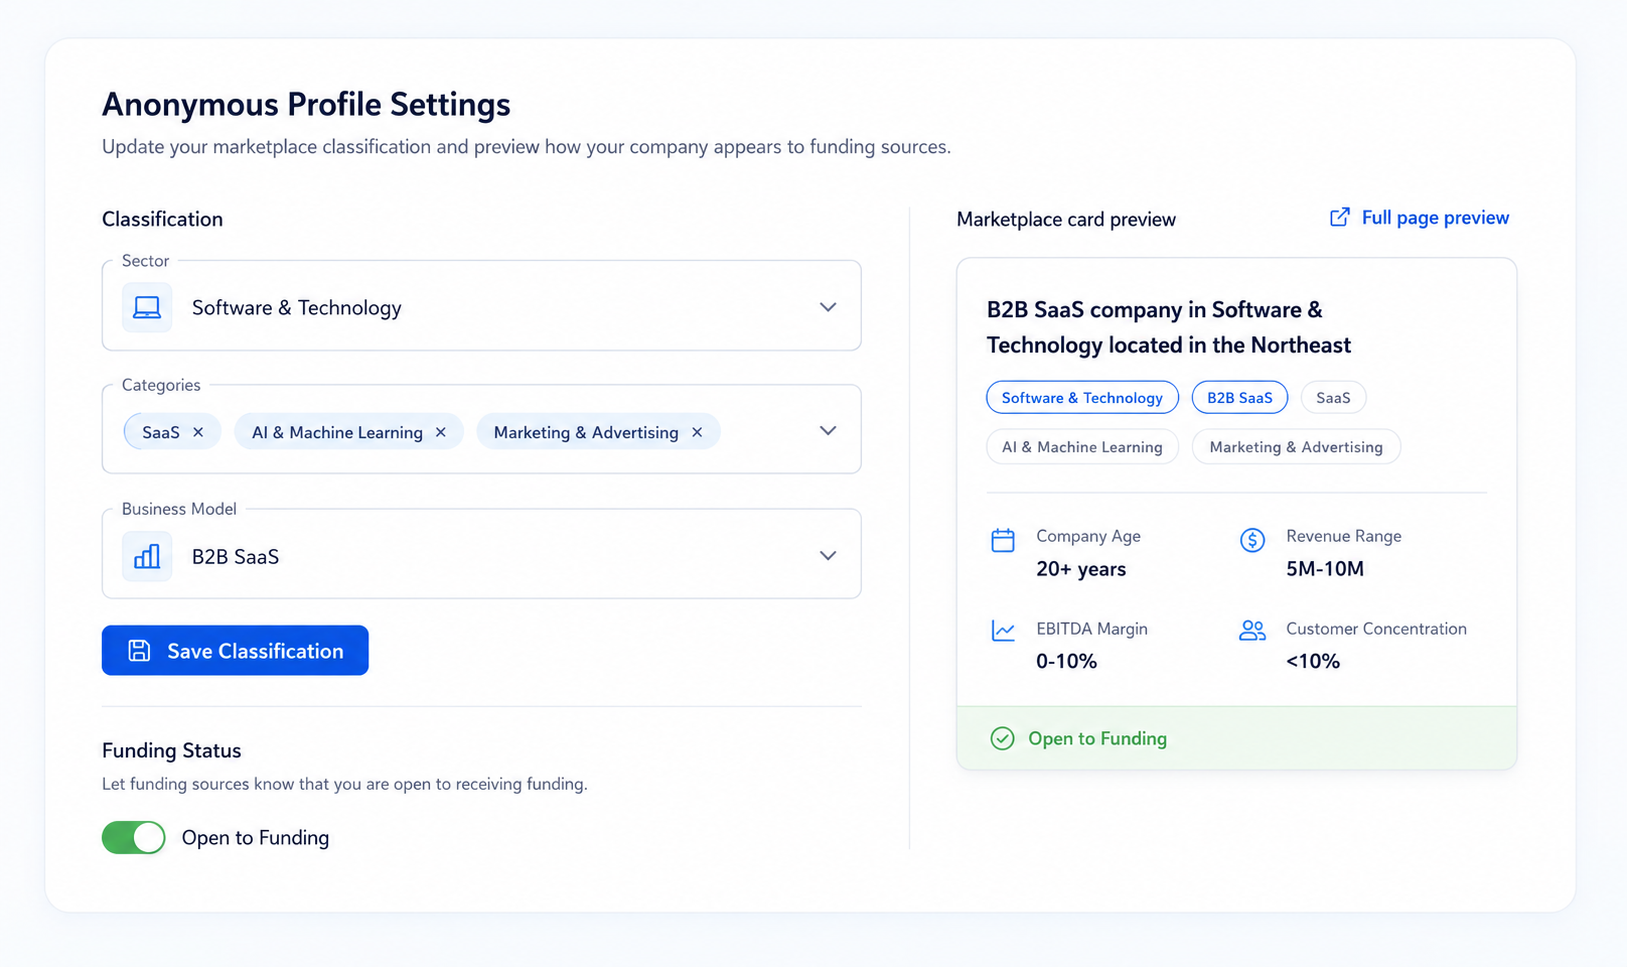1627x967 pixels.
Task: Click the calendar icon next to Company Age
Action: (1003, 541)
